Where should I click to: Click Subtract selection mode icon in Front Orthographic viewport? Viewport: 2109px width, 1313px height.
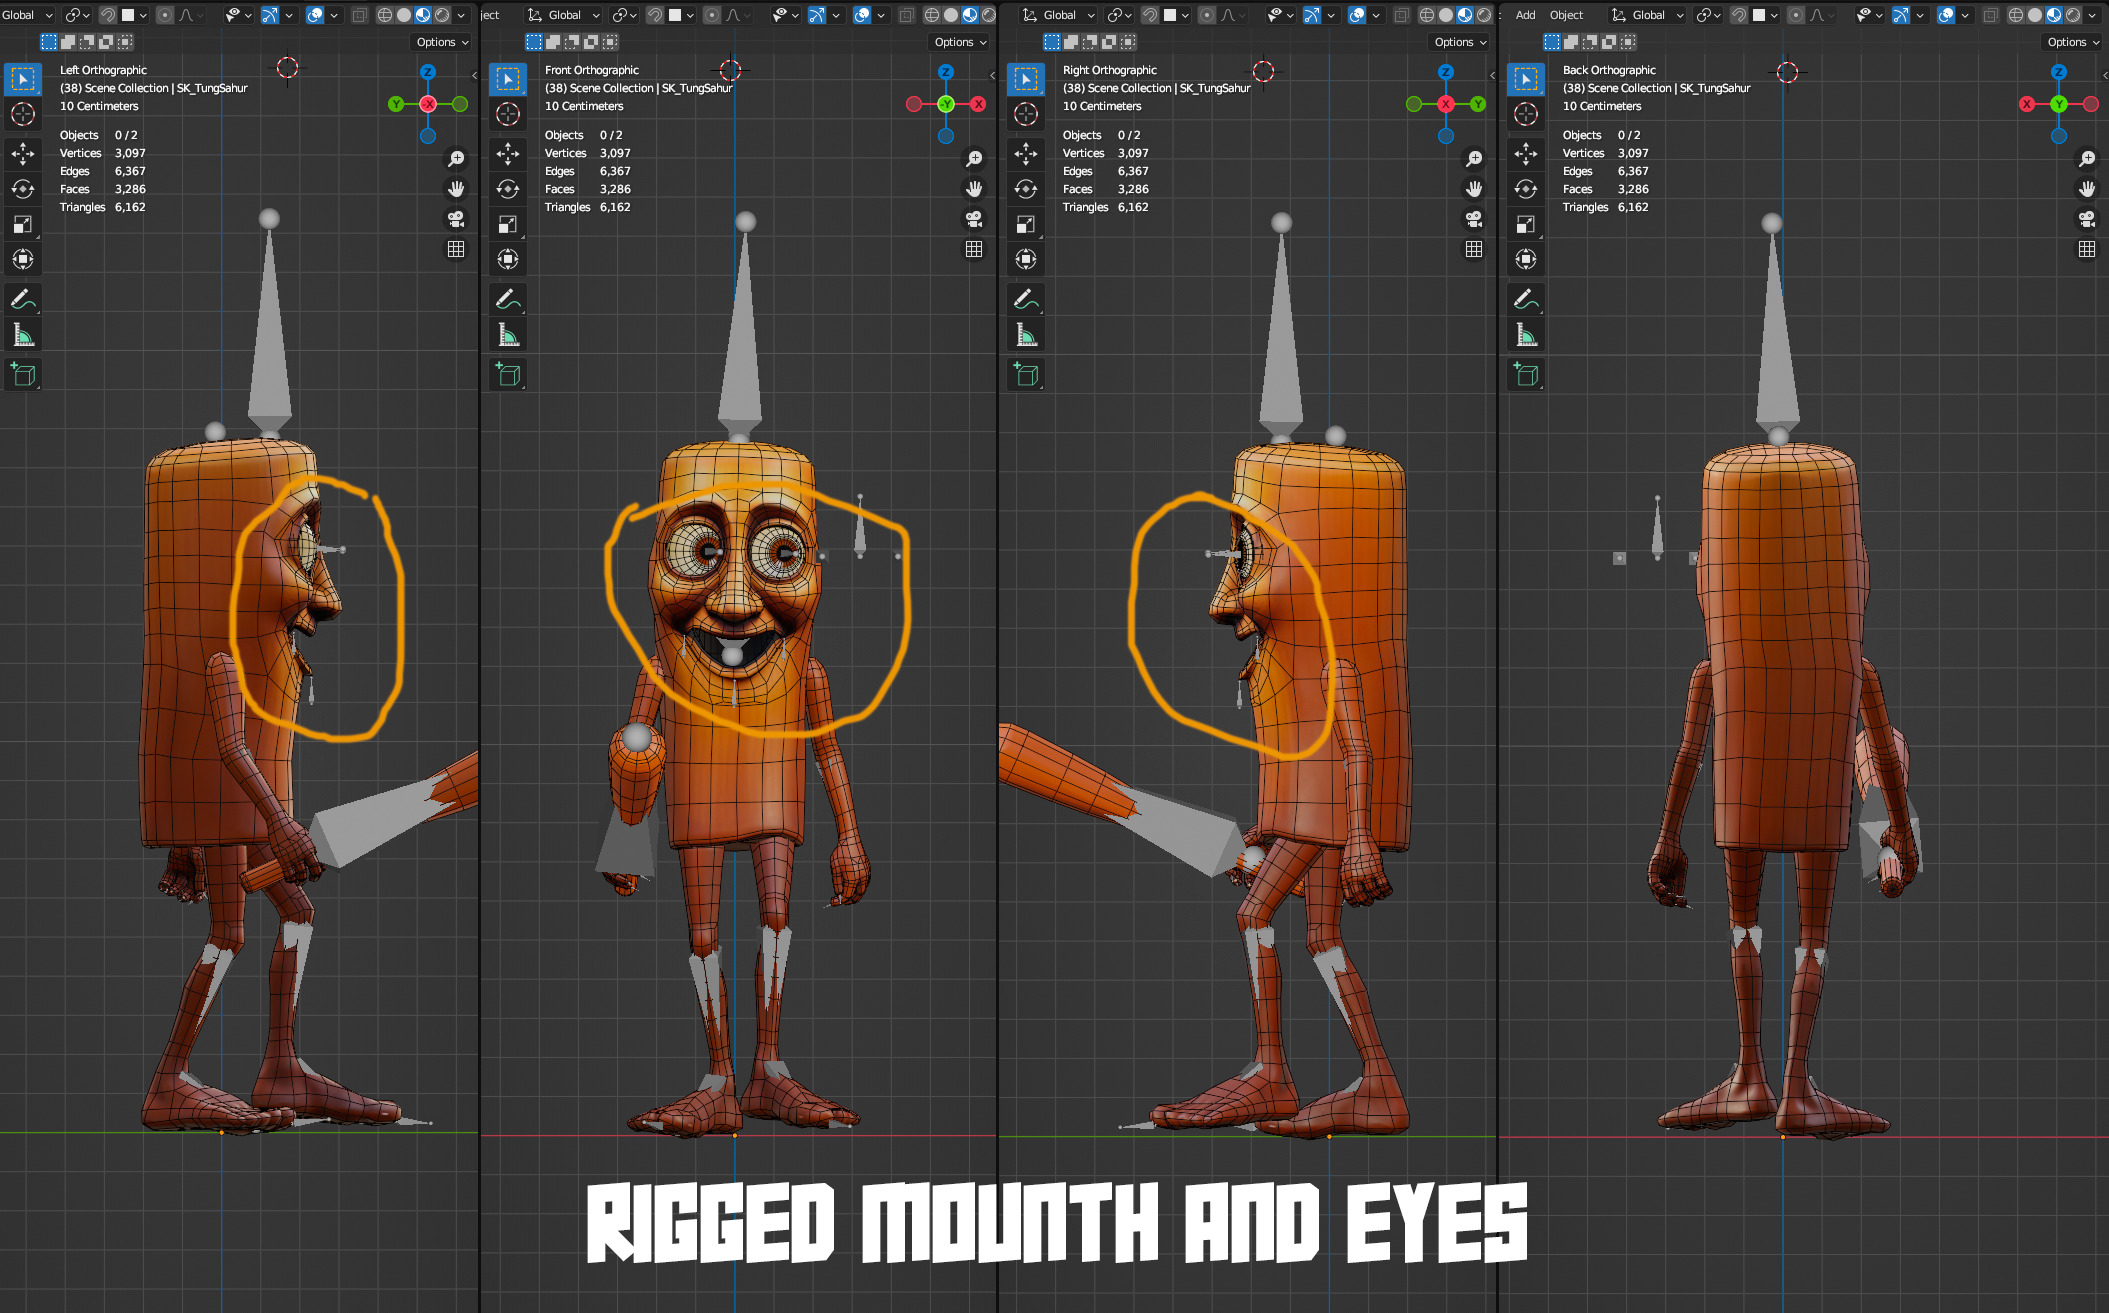[x=572, y=42]
